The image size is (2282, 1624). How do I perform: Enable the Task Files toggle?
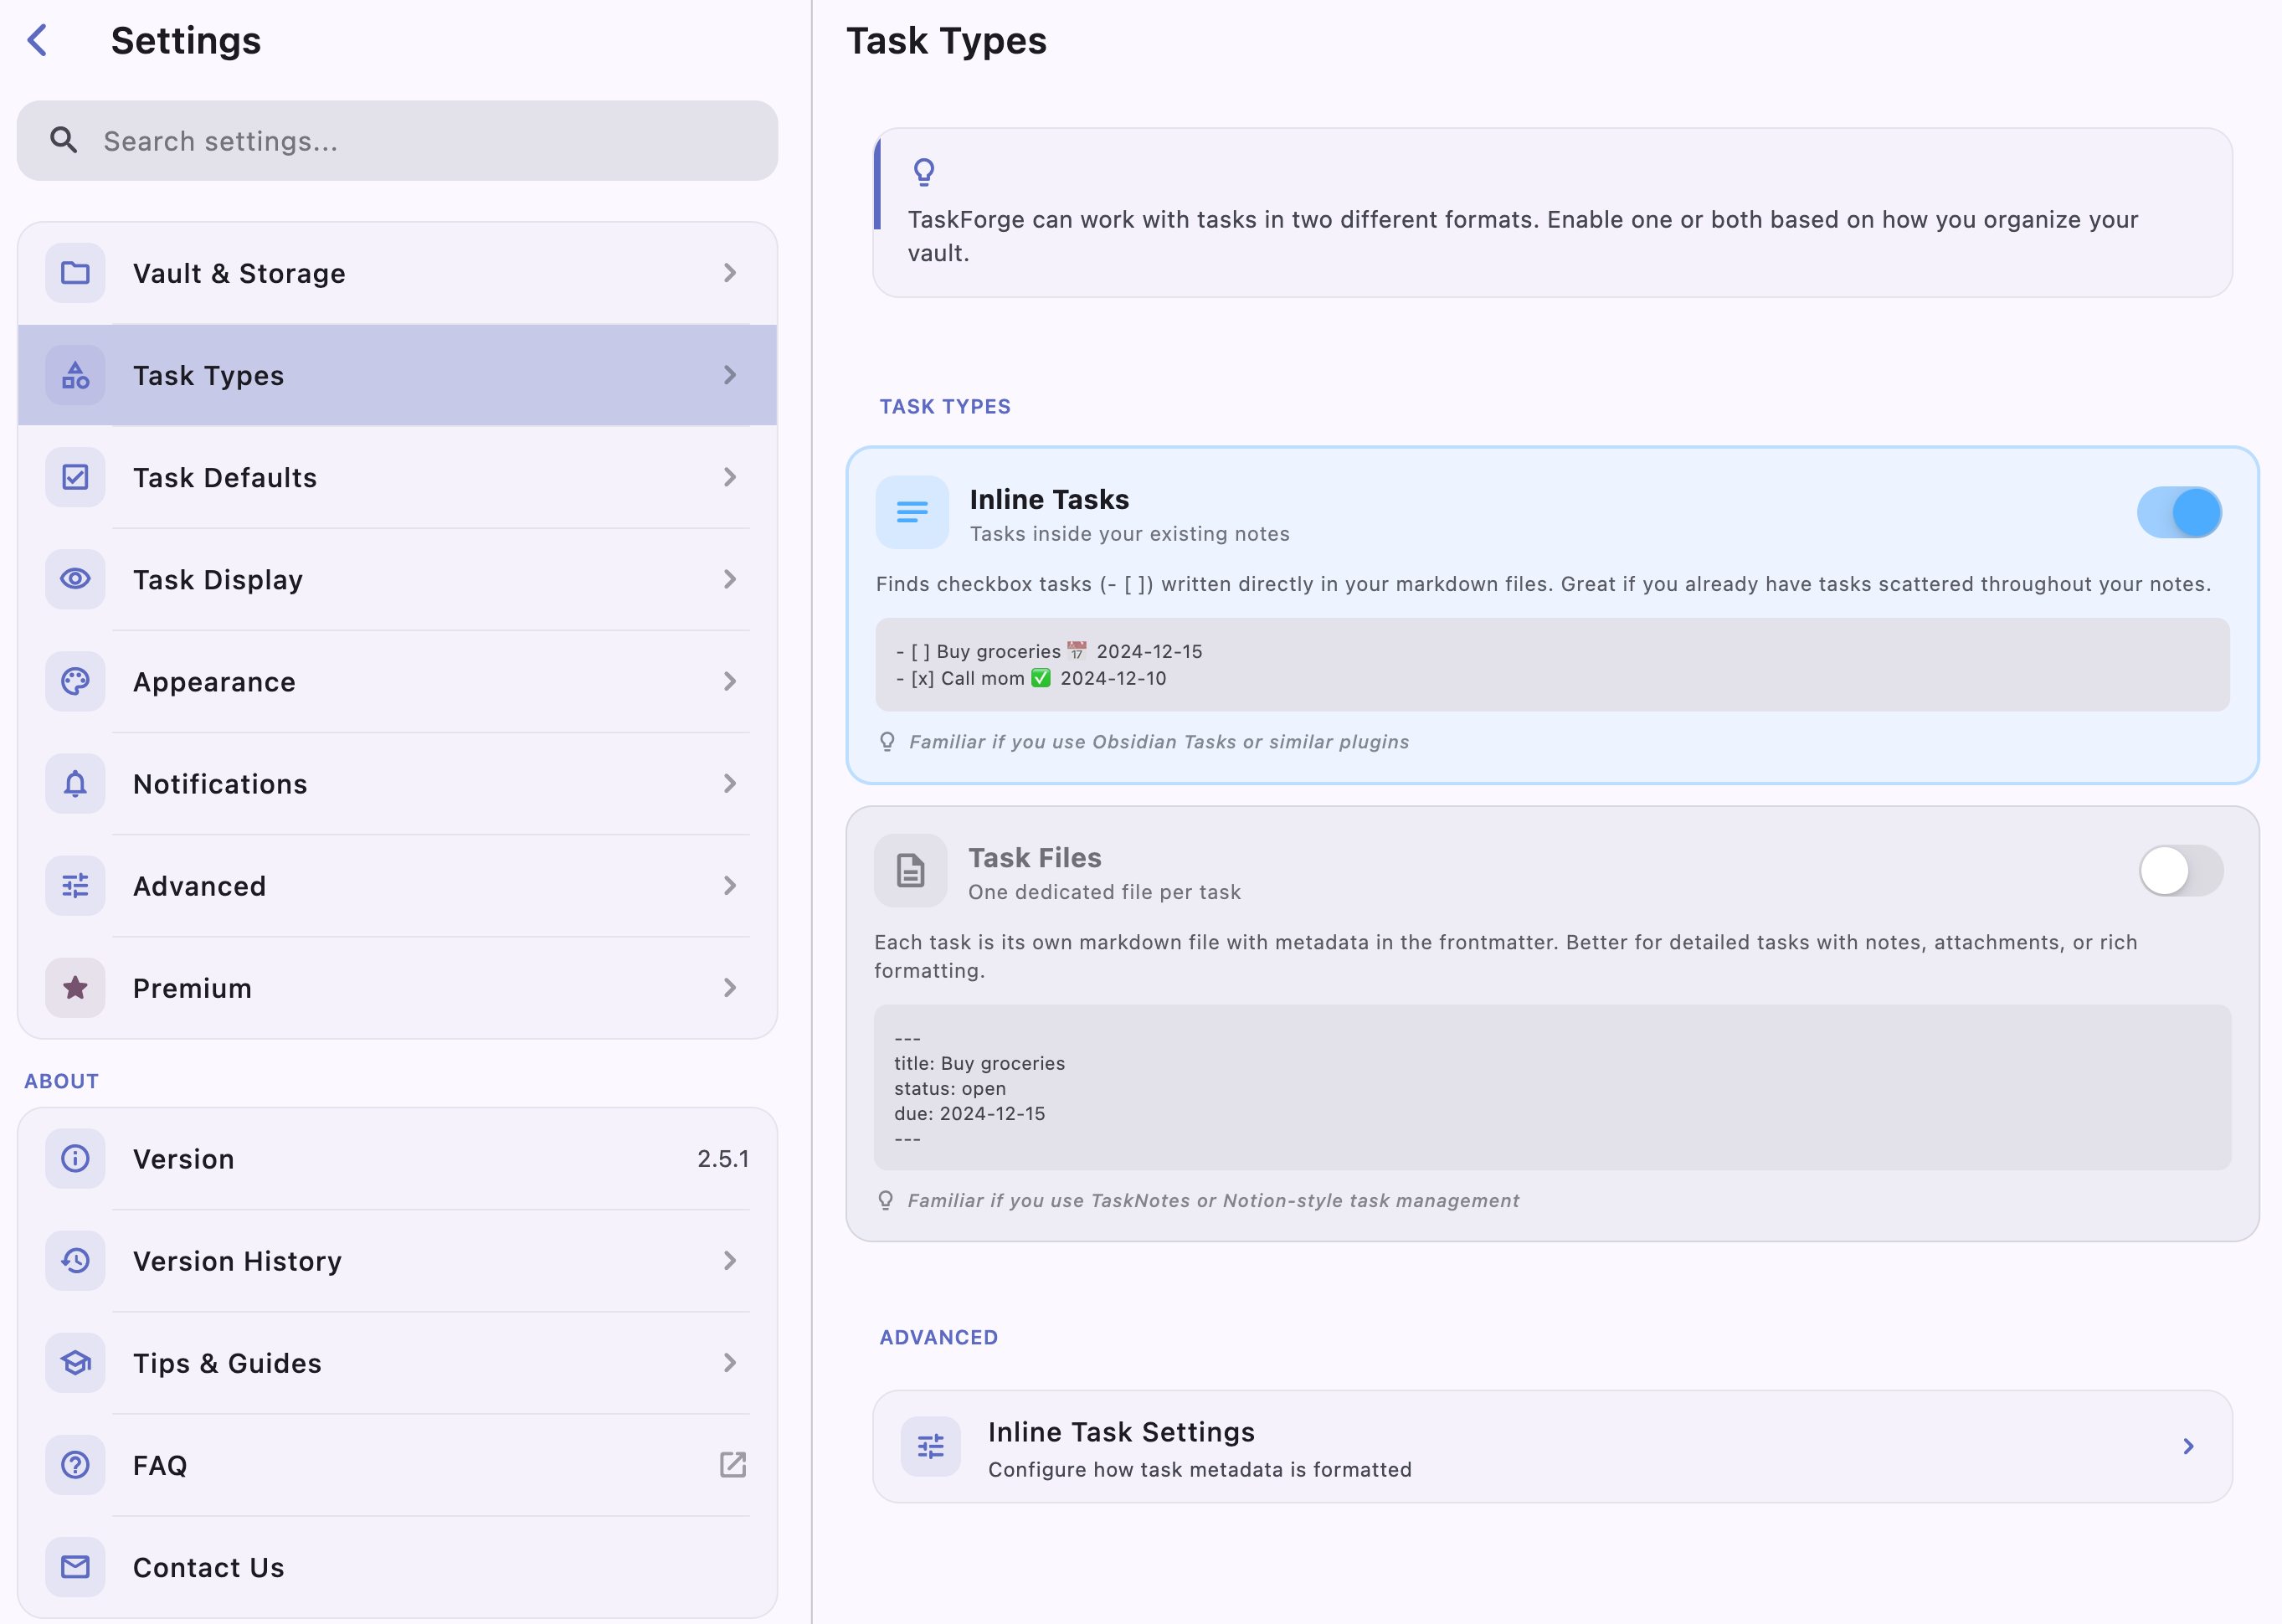click(2180, 871)
